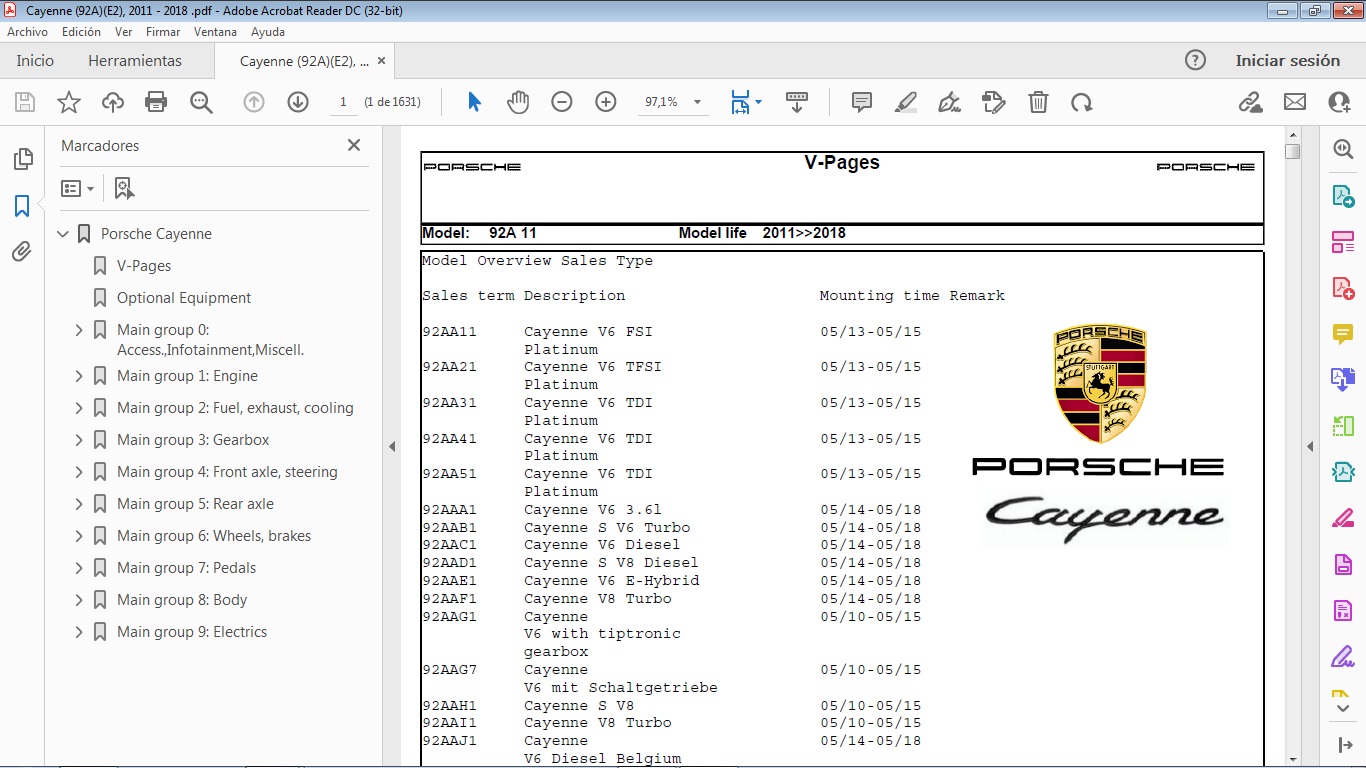
Task: Select the Hand pan tool
Action: click(517, 102)
